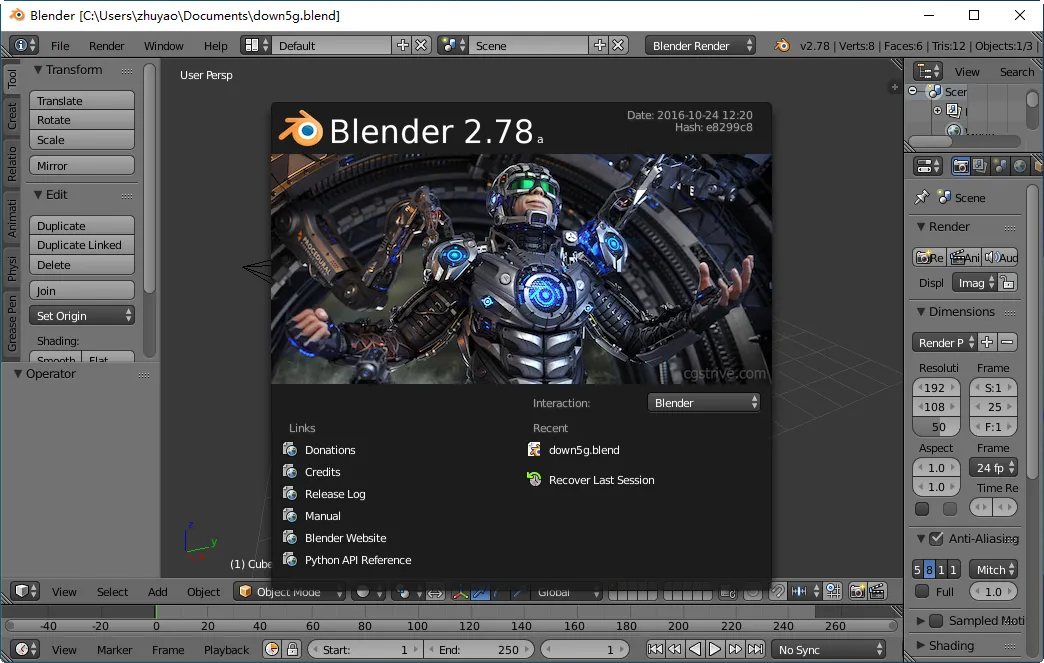Collapse the Transform panel

click(x=38, y=69)
